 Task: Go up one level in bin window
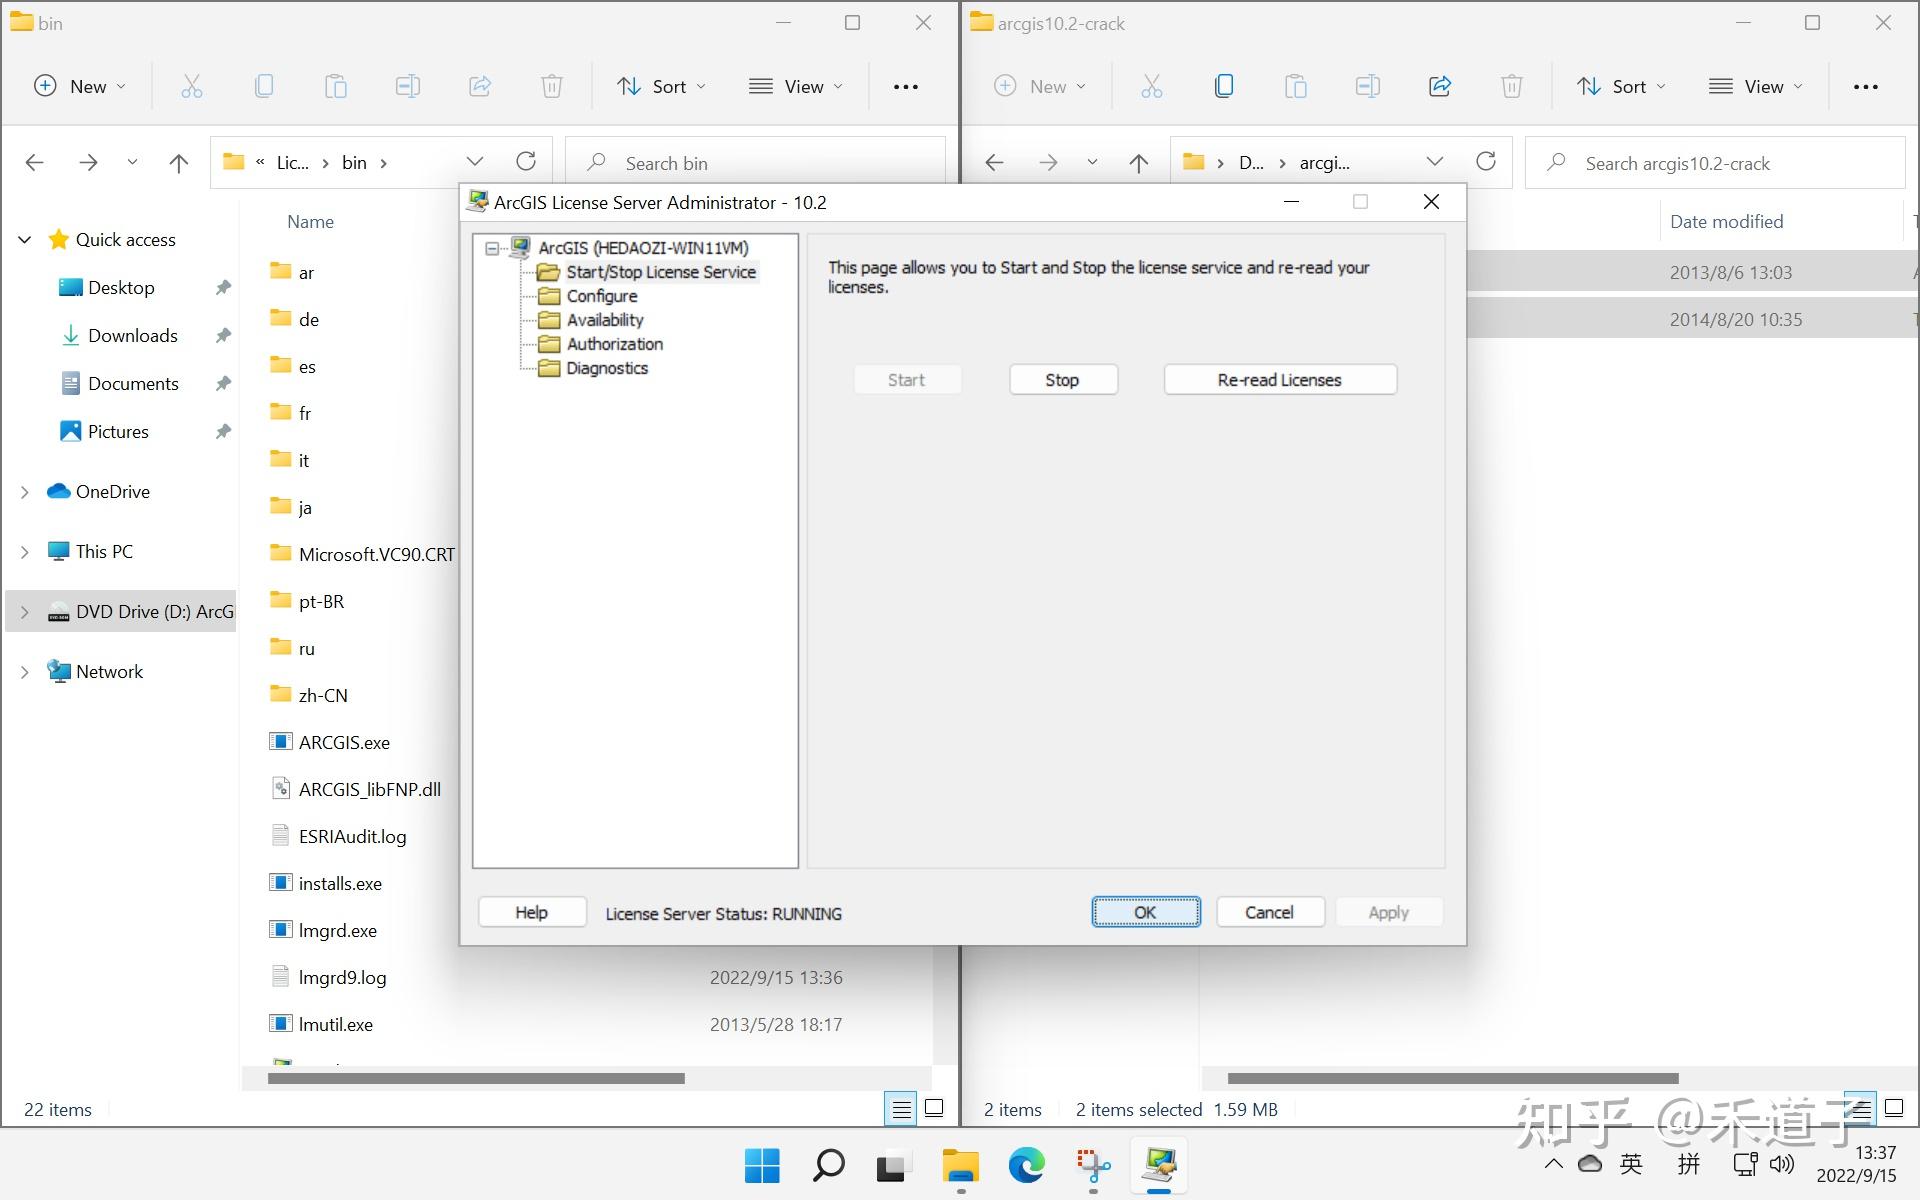(x=179, y=163)
